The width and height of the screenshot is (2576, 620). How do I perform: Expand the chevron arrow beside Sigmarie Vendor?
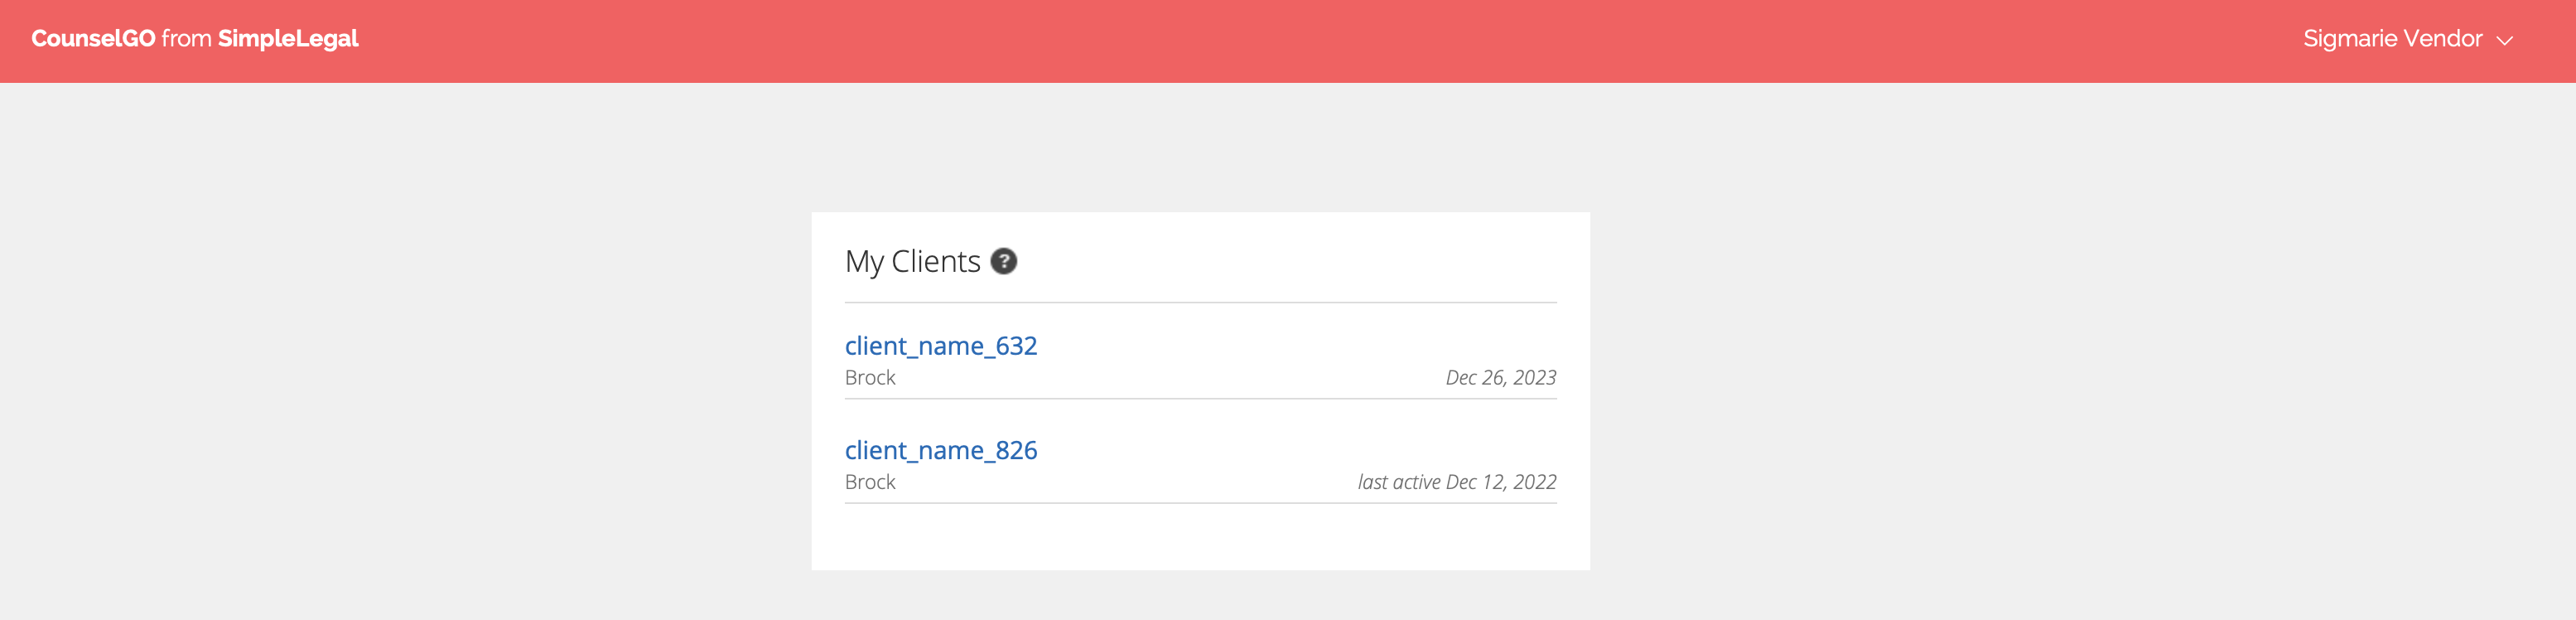[2505, 41]
